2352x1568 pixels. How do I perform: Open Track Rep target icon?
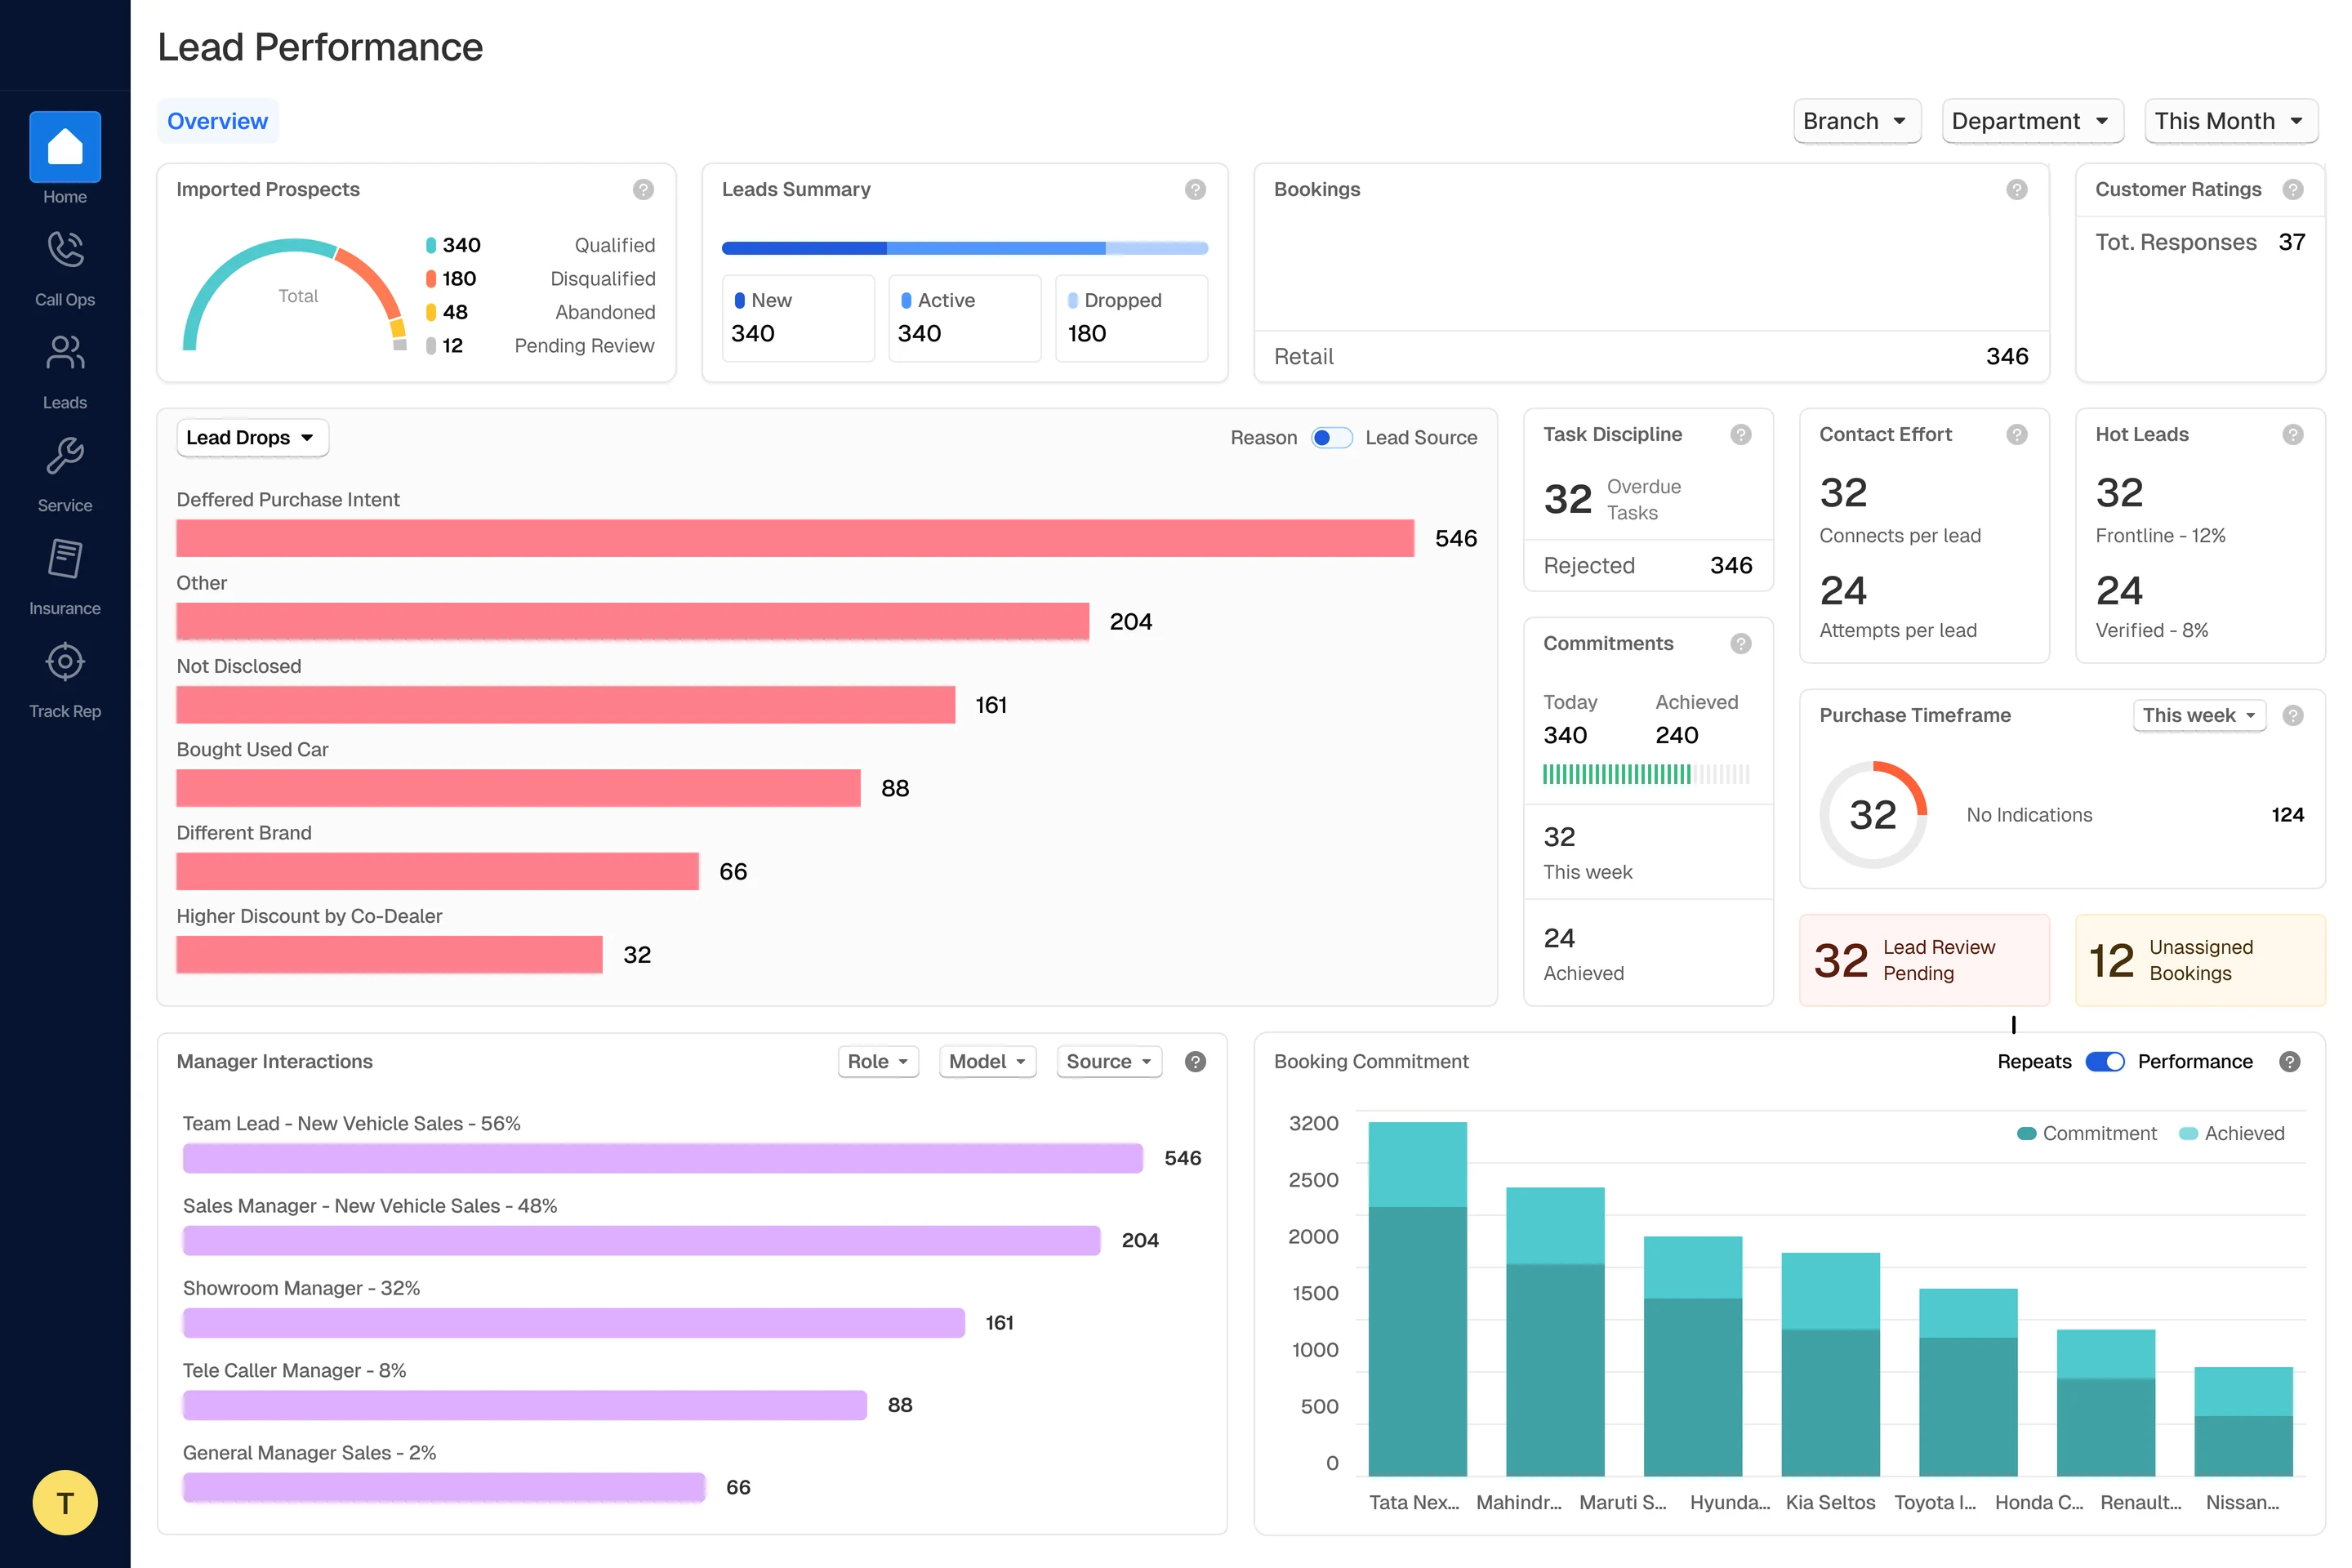[65, 661]
